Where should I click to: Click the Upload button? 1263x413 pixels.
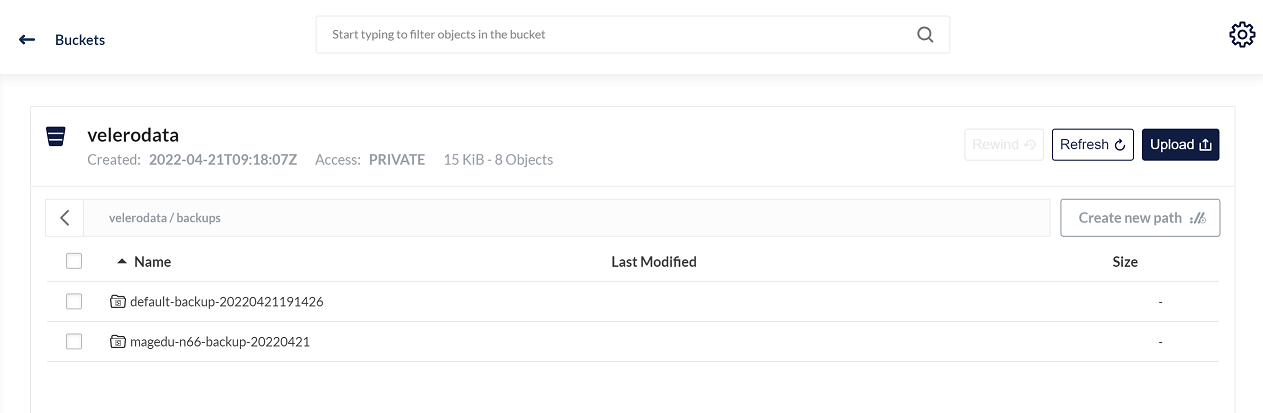pyautogui.click(x=1180, y=144)
